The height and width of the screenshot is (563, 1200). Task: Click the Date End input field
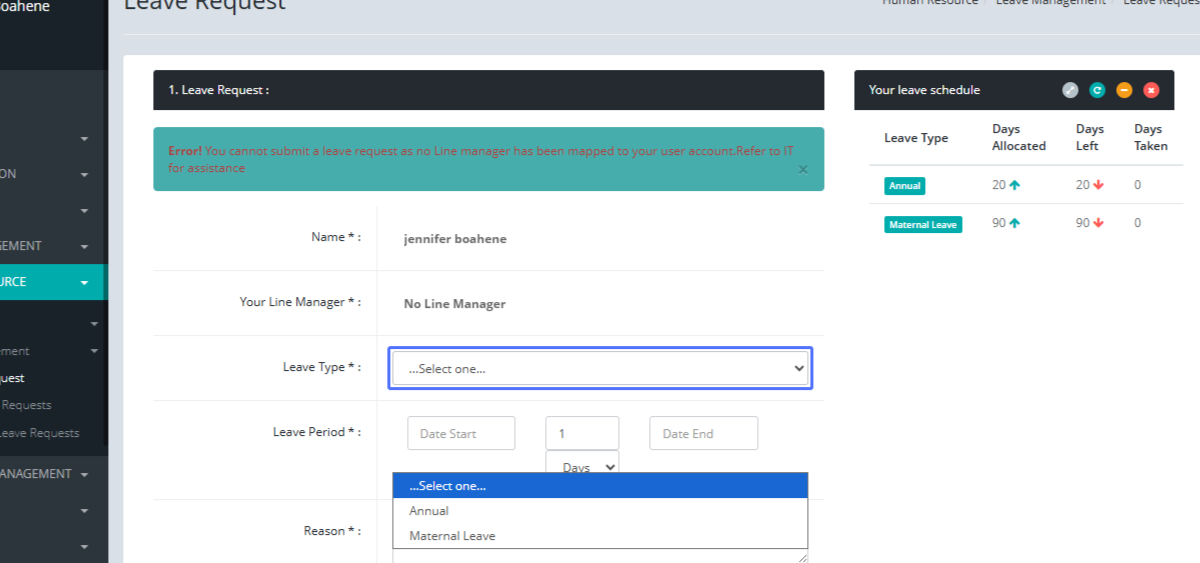pyautogui.click(x=703, y=434)
